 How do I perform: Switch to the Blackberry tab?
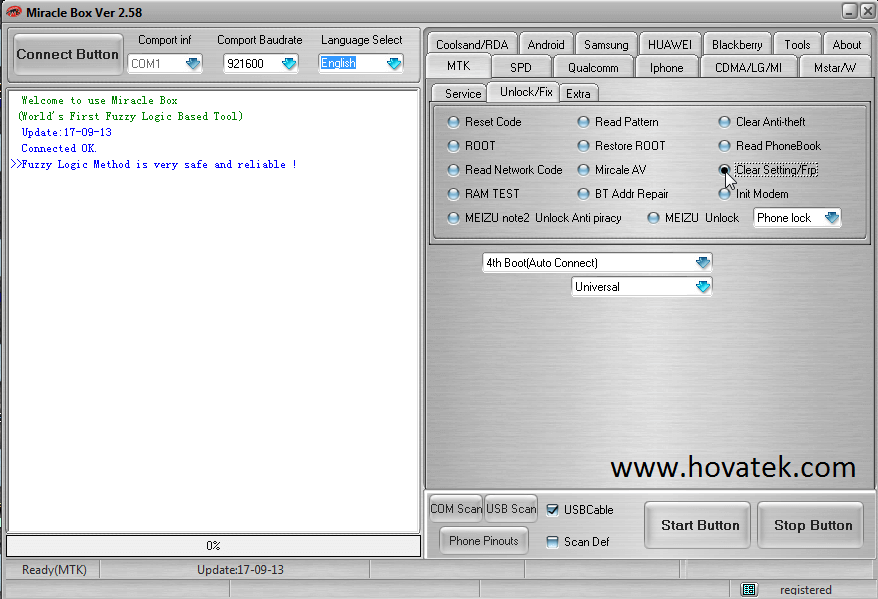click(x=737, y=45)
